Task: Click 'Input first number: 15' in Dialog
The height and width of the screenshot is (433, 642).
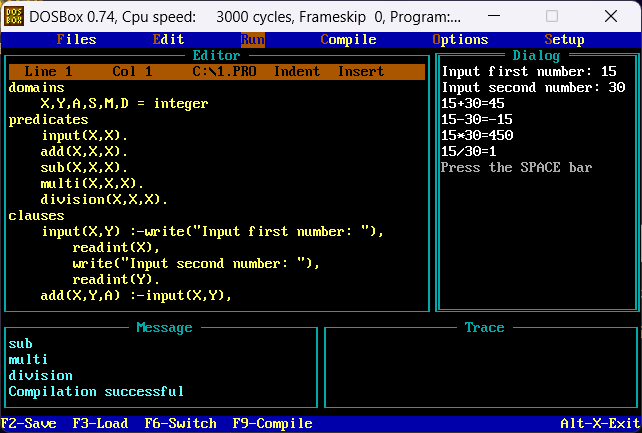Action: coord(529,72)
